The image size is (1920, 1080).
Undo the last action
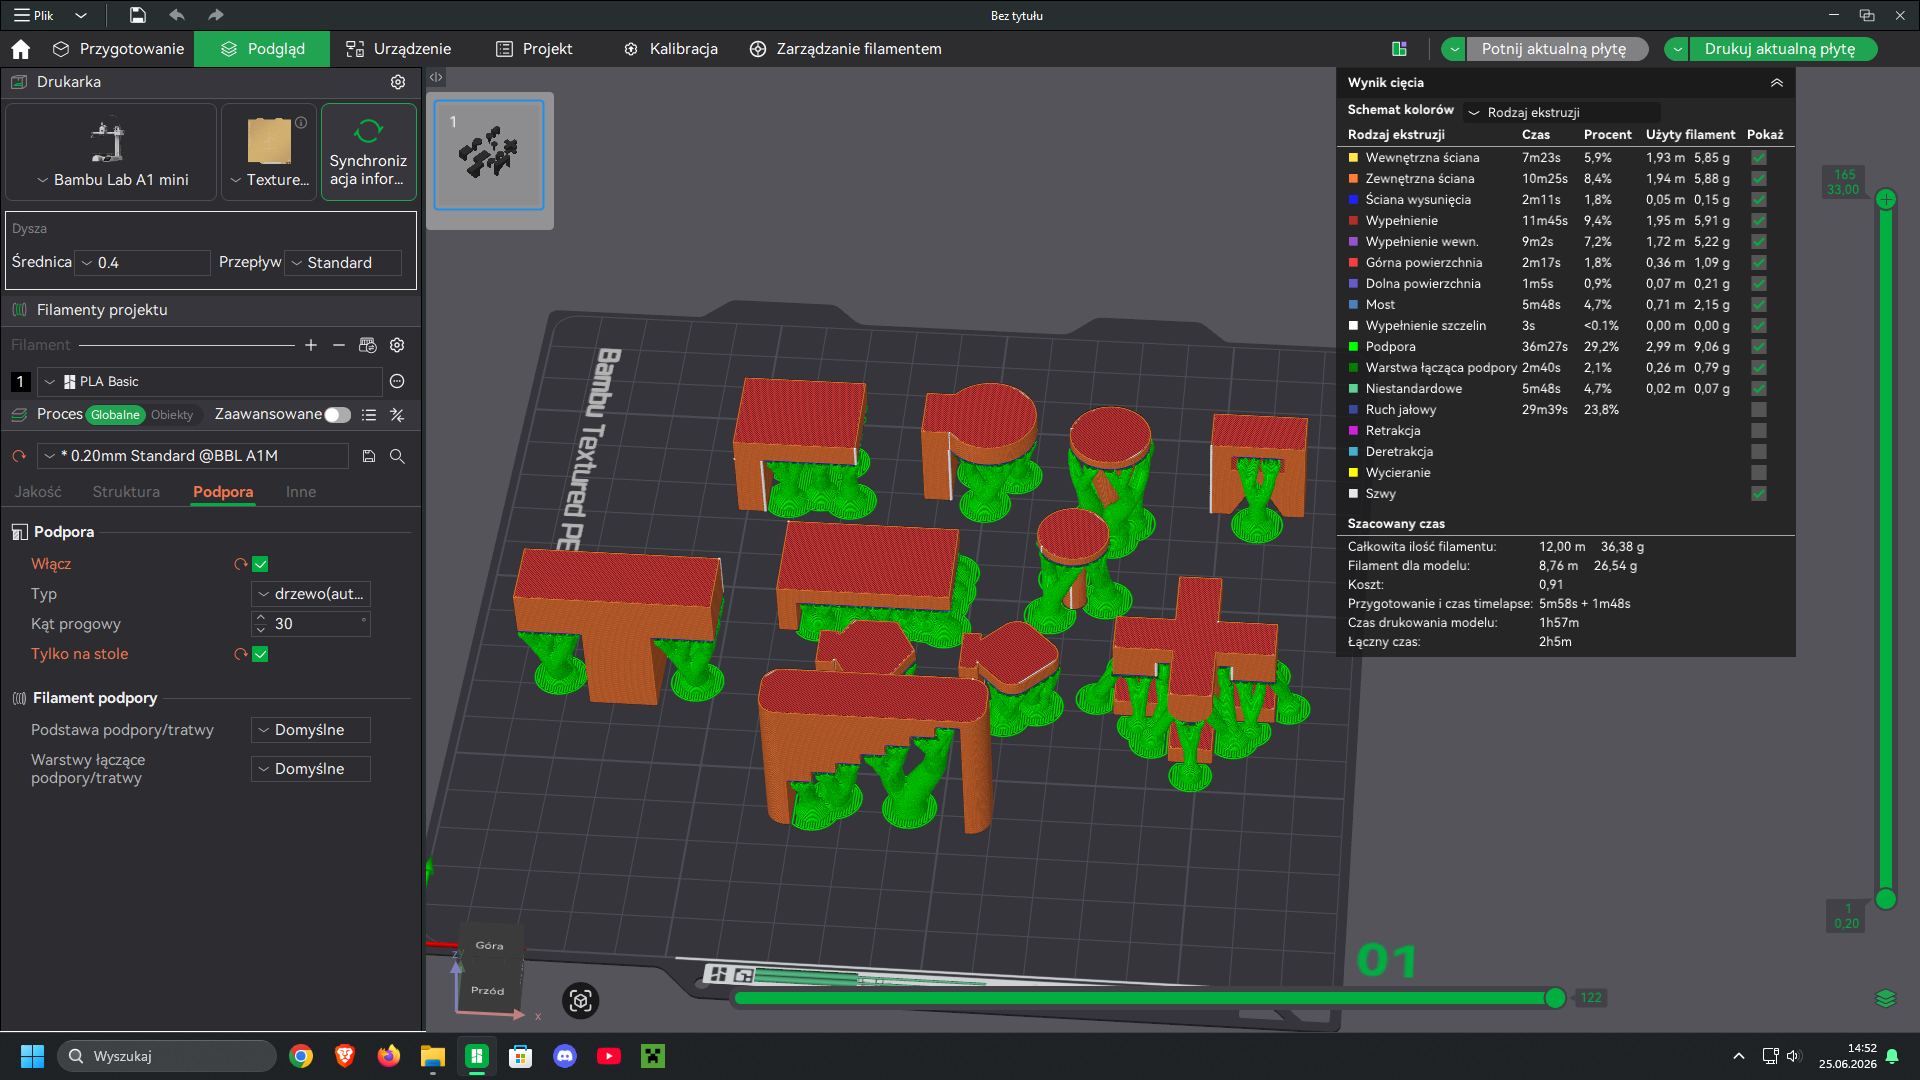coord(177,15)
